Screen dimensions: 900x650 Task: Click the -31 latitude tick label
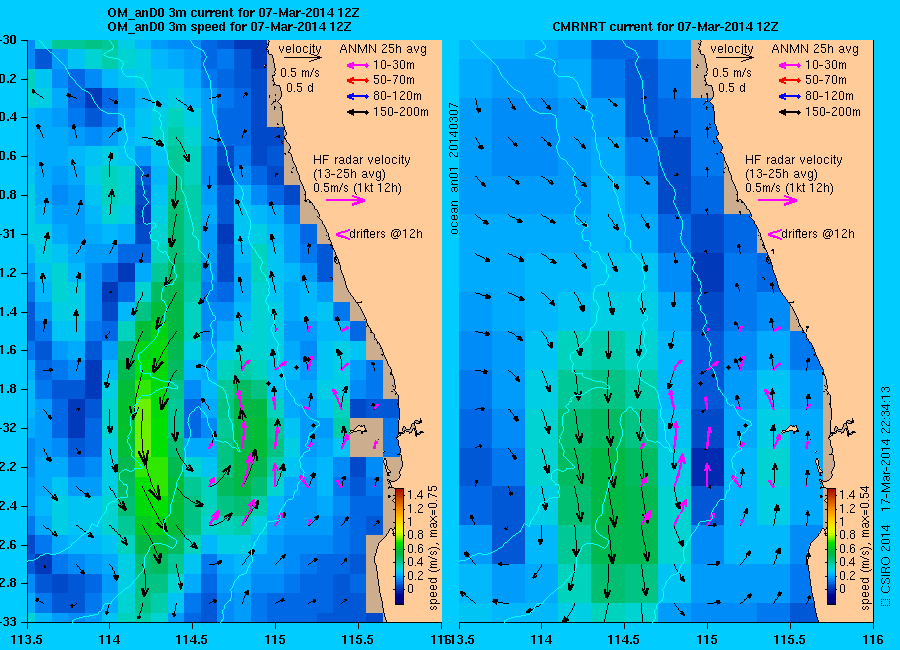click(7, 234)
